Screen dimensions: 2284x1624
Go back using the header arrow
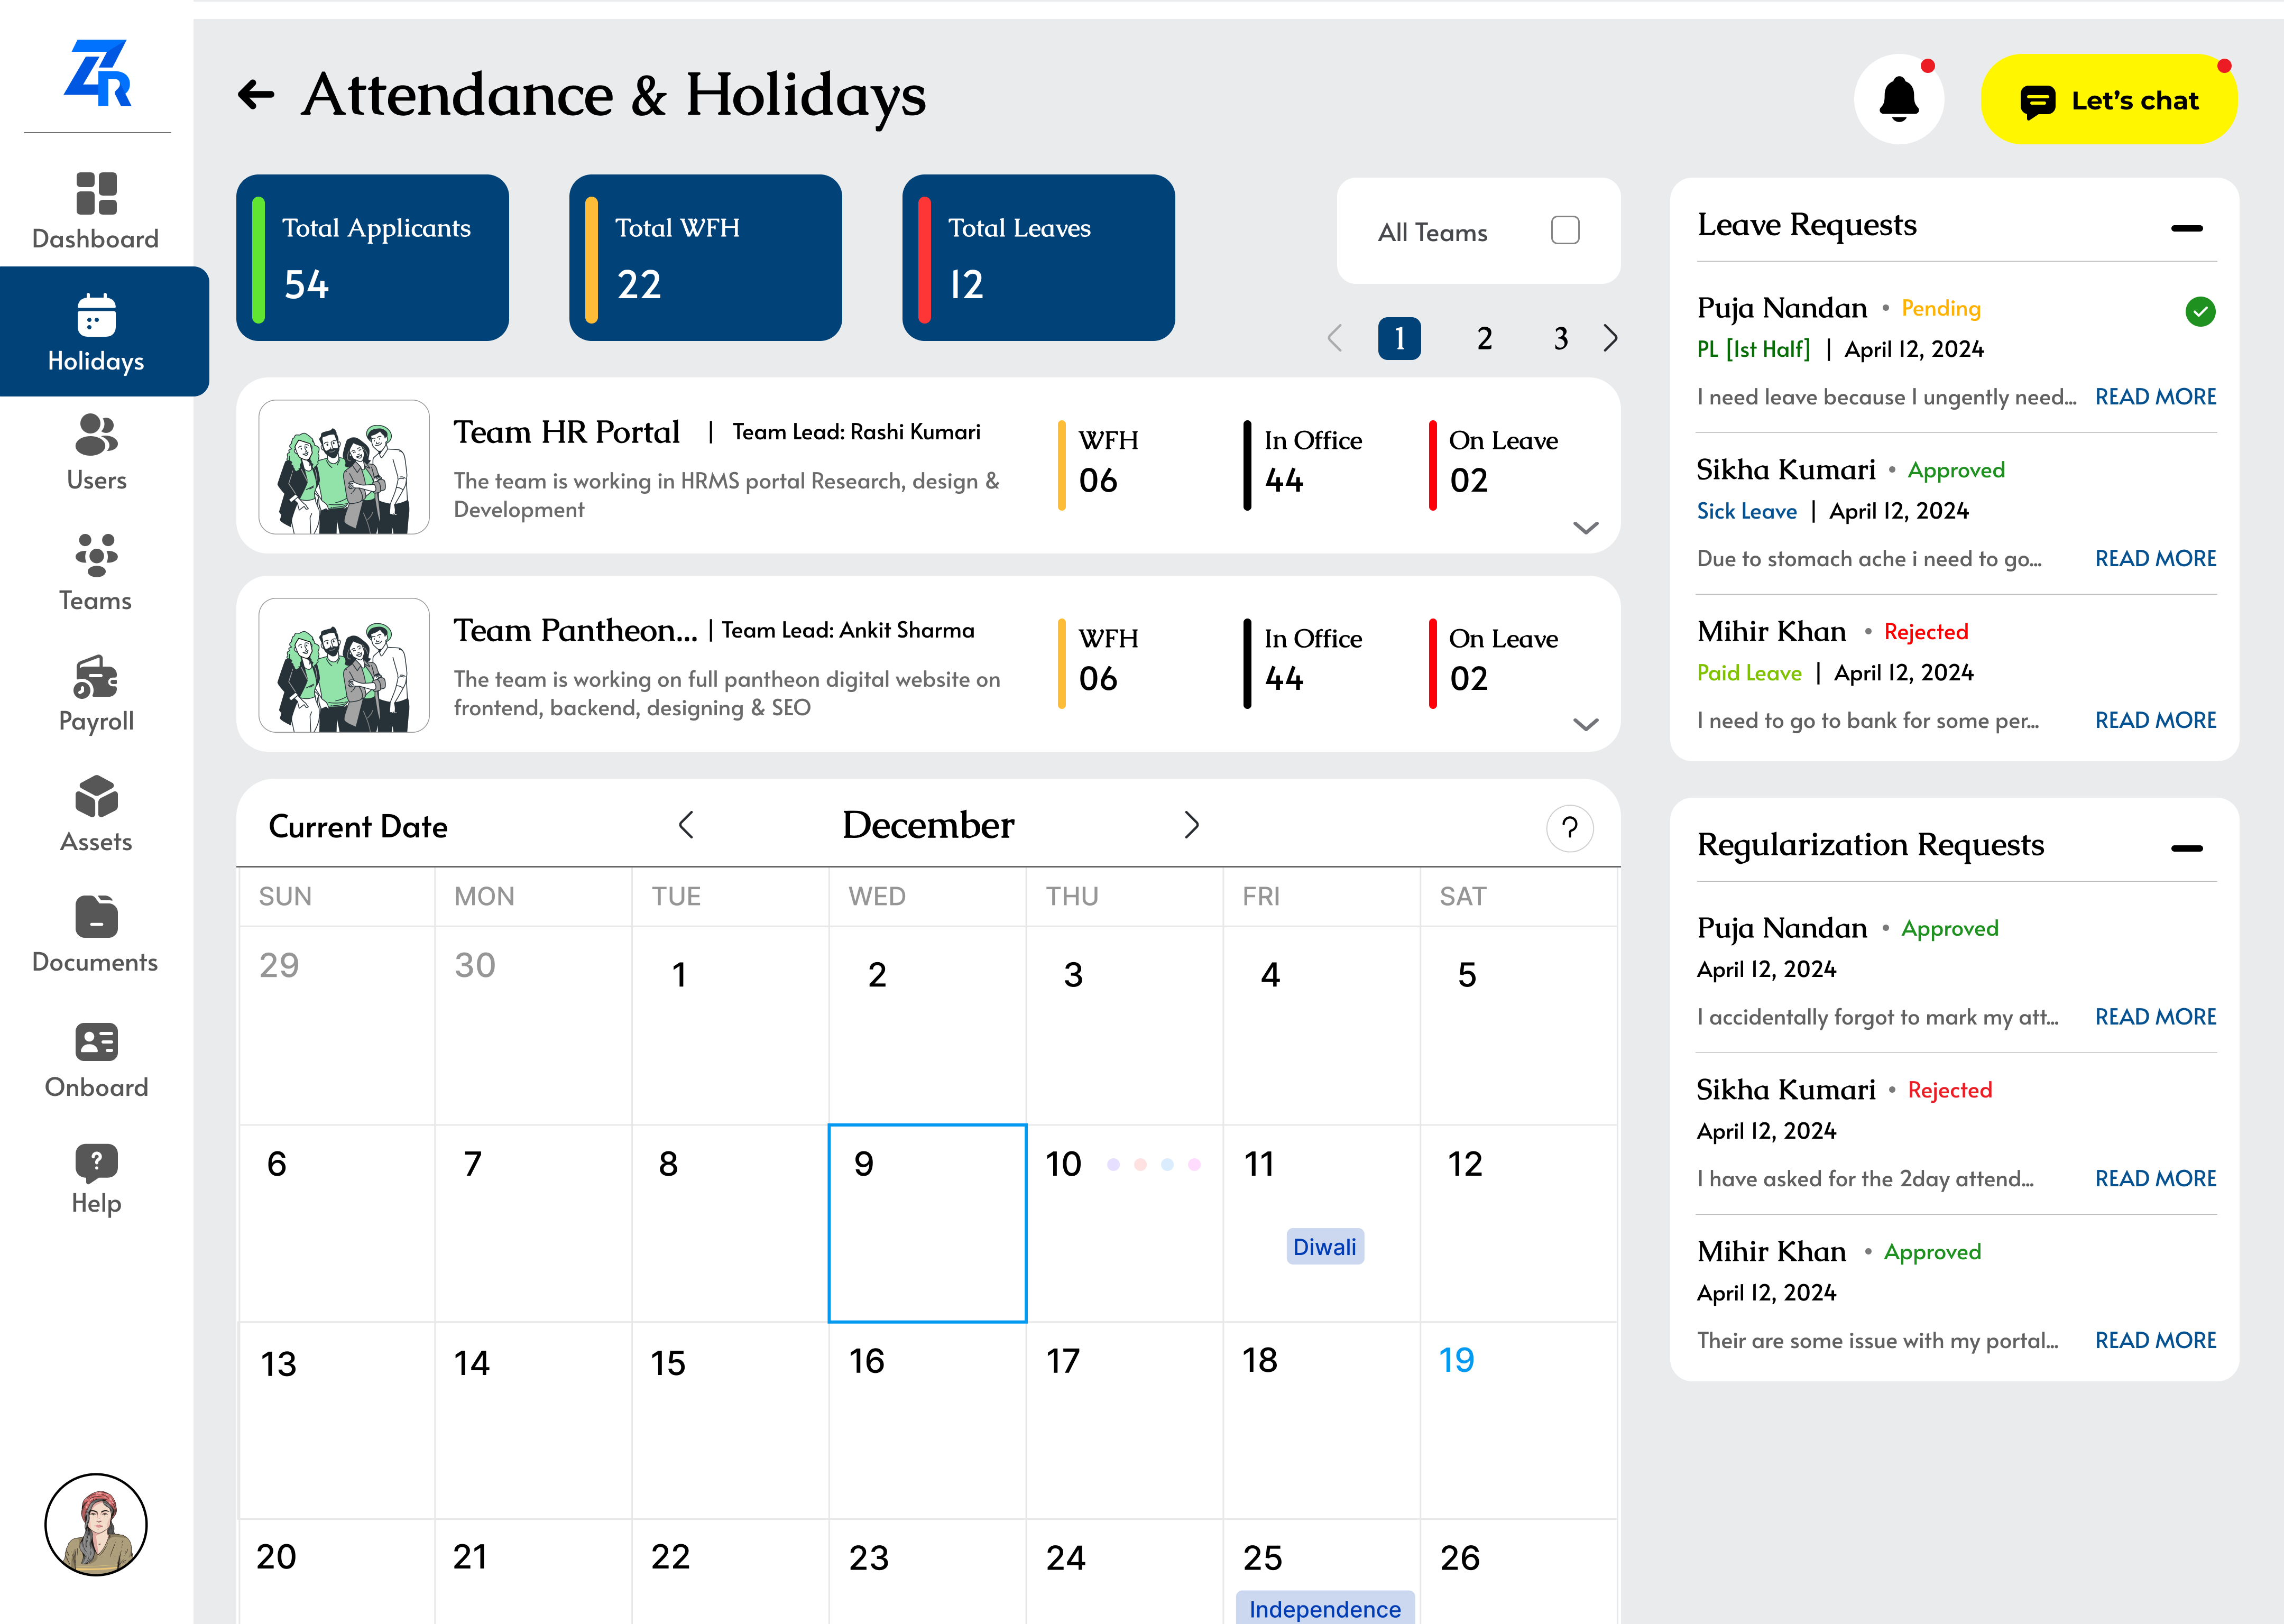tap(256, 95)
